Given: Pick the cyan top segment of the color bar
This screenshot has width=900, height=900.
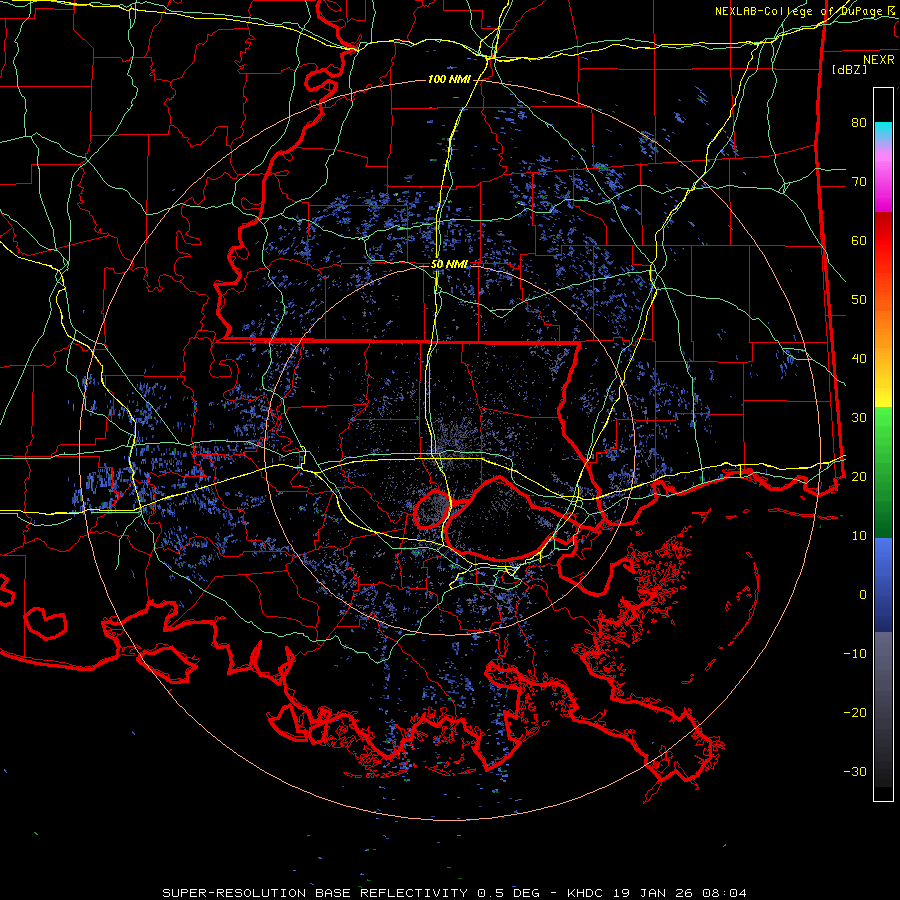Looking at the screenshot, I should [x=883, y=133].
